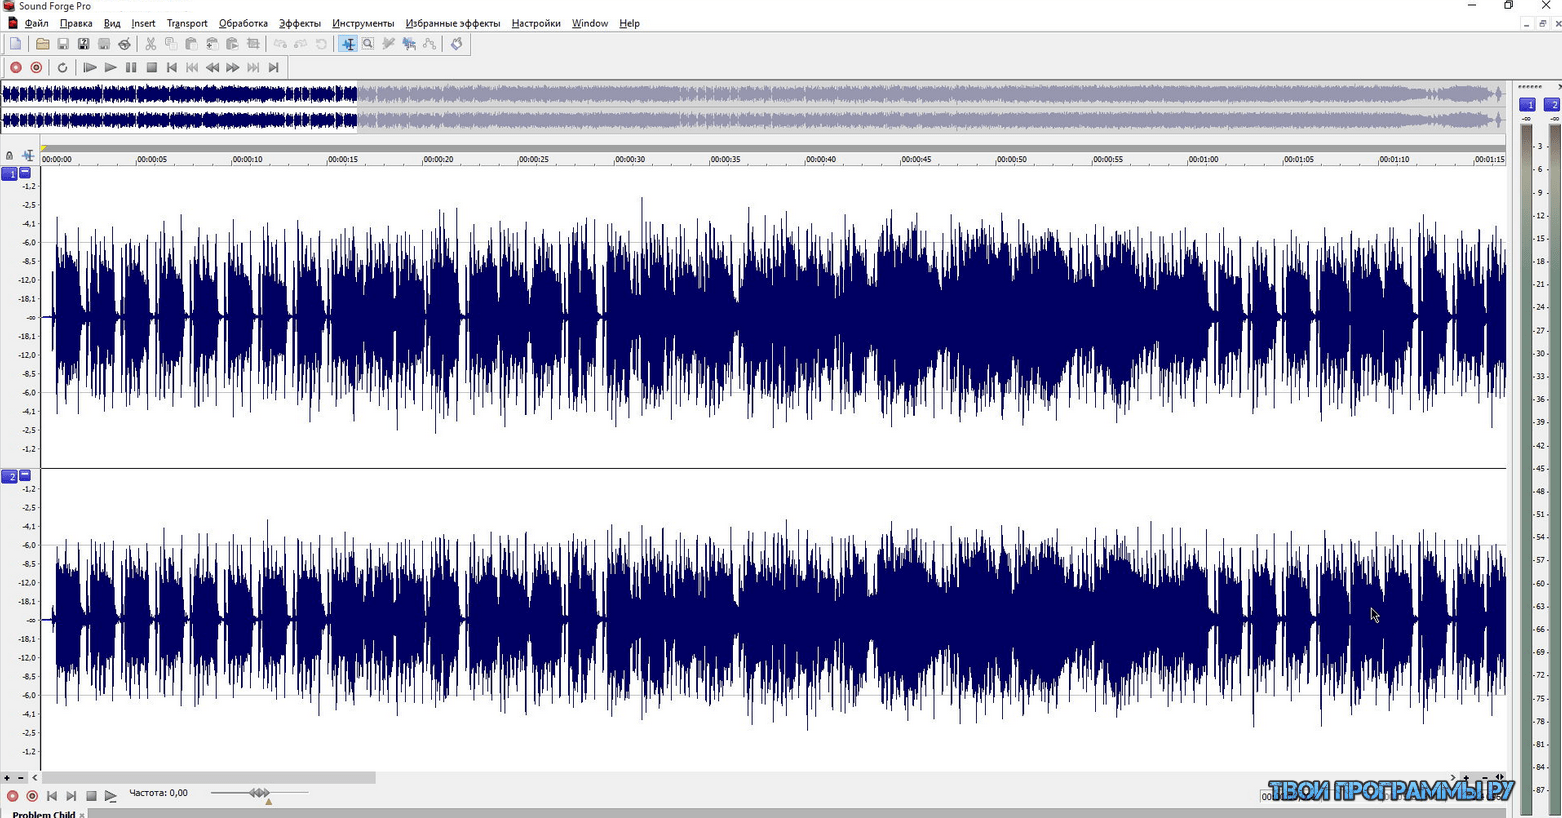The height and width of the screenshot is (818, 1562).
Task: Select the Envelope tool icon
Action: 429,44
